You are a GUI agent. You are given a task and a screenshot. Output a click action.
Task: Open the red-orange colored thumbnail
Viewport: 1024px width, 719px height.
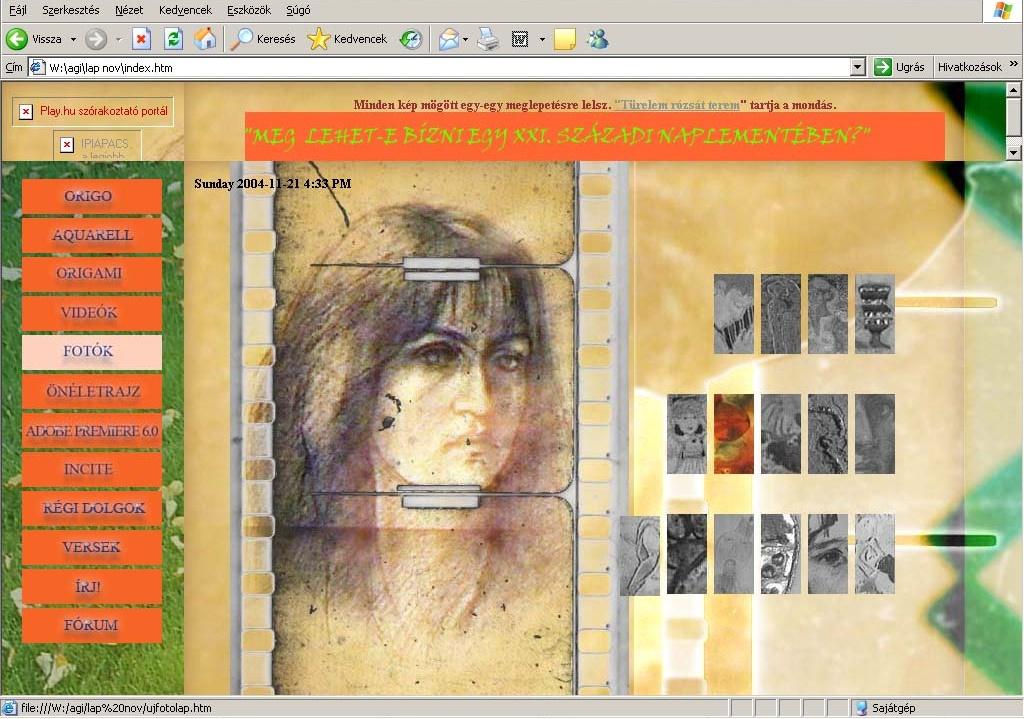[733, 434]
